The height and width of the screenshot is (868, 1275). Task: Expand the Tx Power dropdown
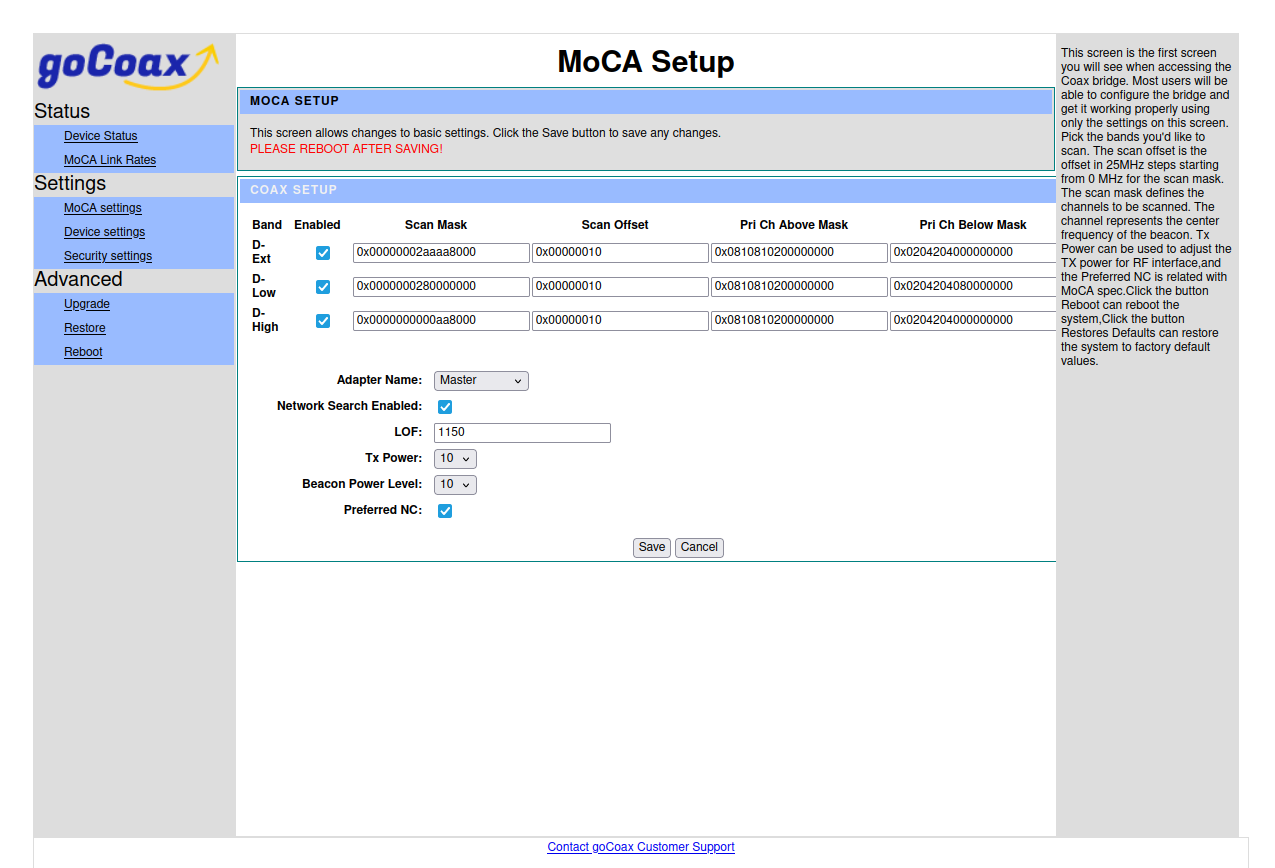pos(455,458)
